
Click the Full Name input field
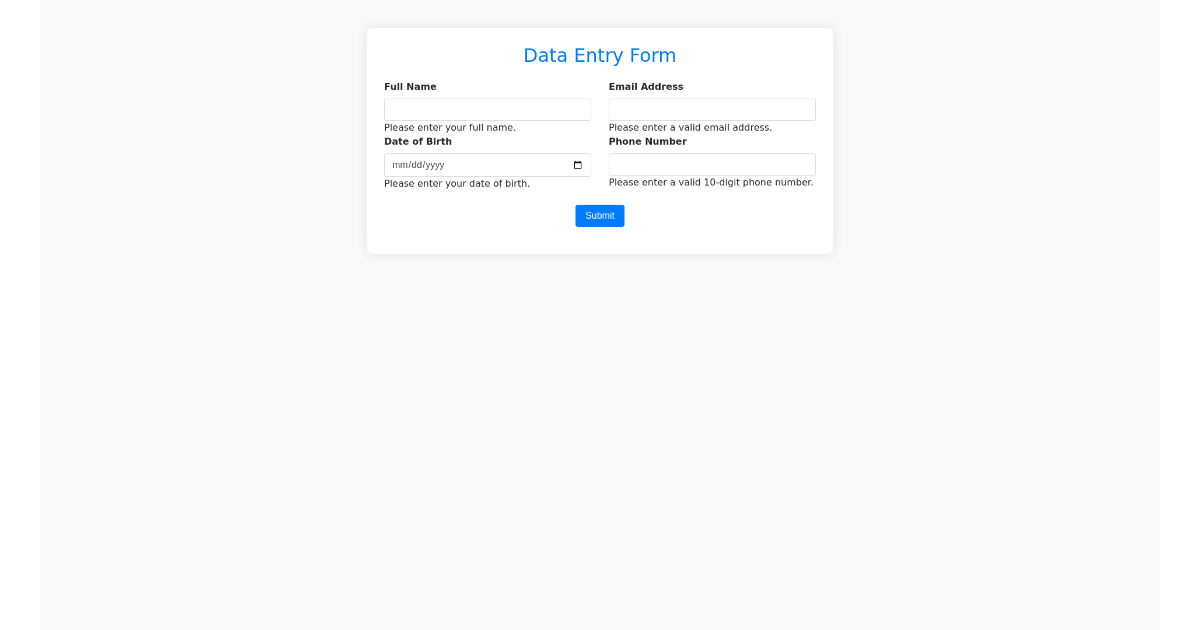[487, 110]
